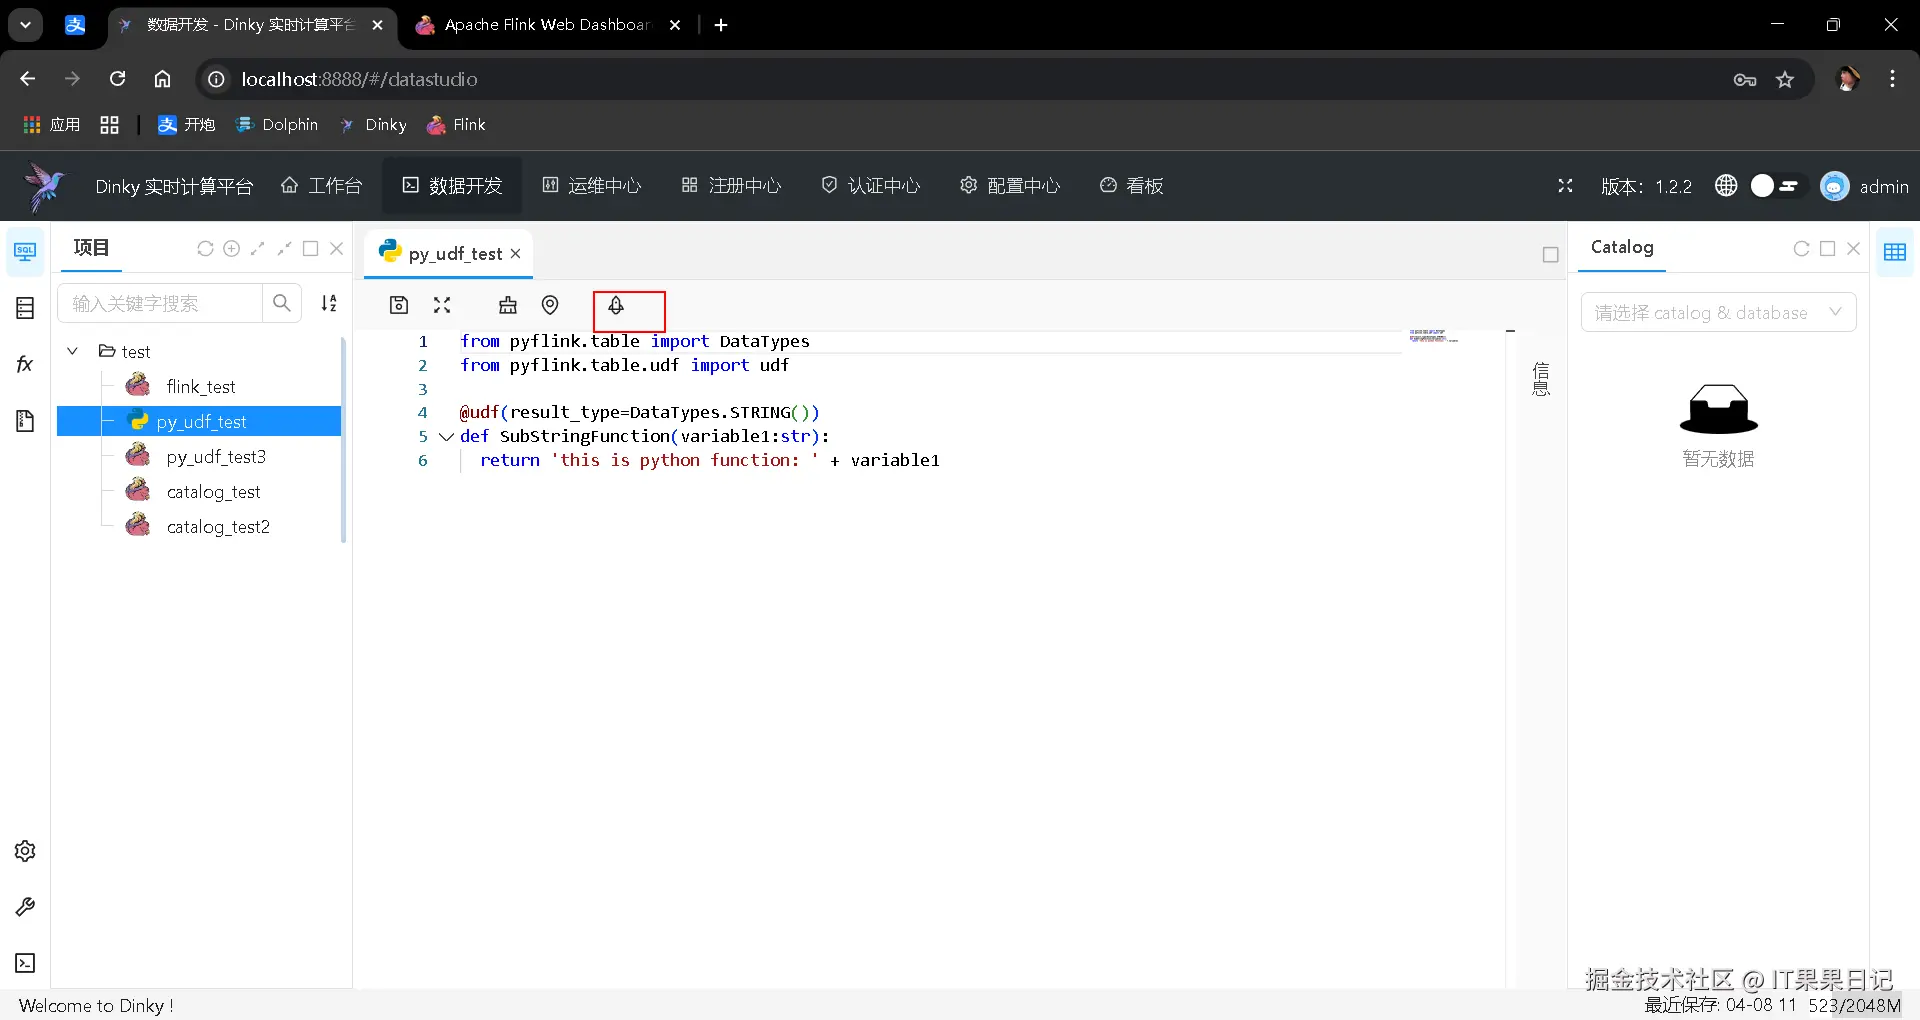This screenshot has height=1020, width=1920.
Task: Open the SQL project sidebar icon
Action: (x=25, y=251)
